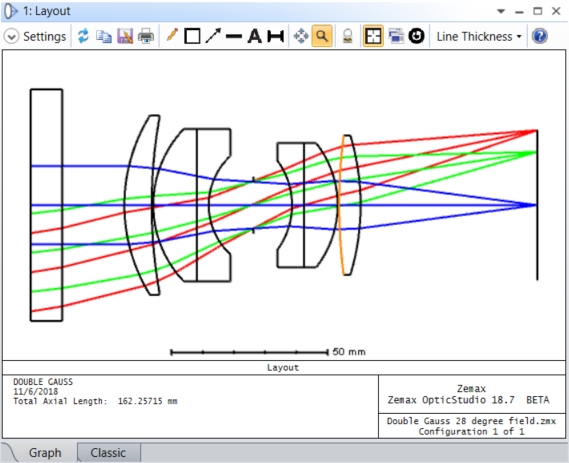
Task: Activate the measurement H-bar tool
Action: click(x=275, y=36)
